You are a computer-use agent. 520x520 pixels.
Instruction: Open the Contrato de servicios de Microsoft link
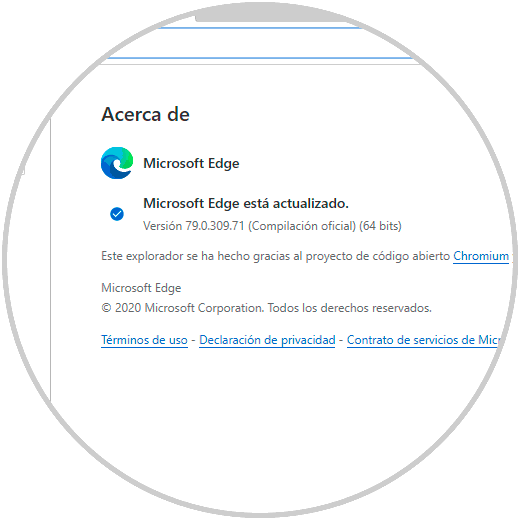click(424, 340)
